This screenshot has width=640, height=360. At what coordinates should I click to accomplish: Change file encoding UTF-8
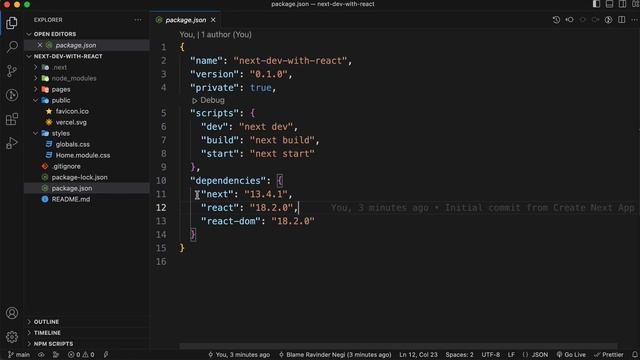(x=491, y=355)
